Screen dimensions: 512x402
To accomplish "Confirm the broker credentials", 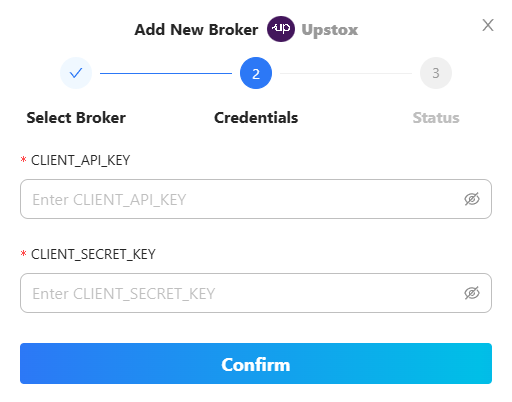I will [x=256, y=363].
